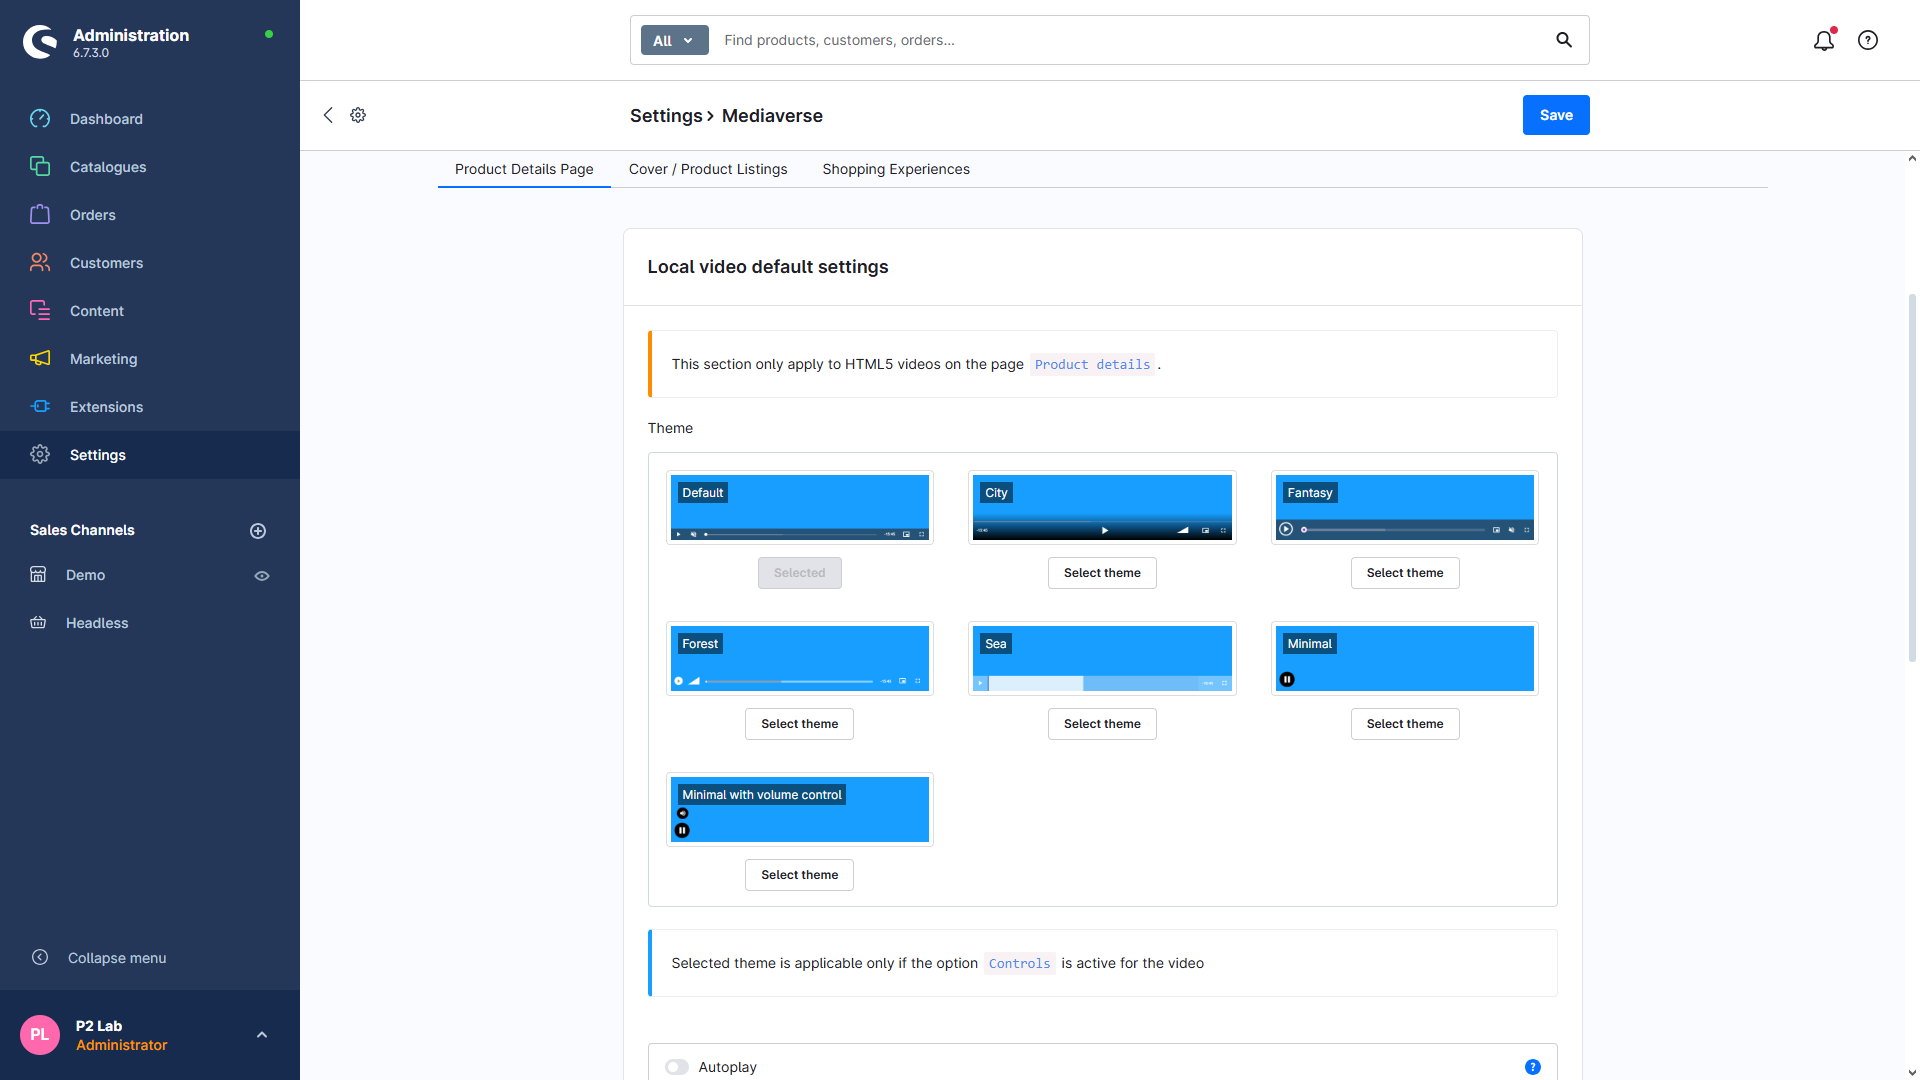Click the Shopware logo icon
The height and width of the screenshot is (1080, 1920).
[40, 41]
